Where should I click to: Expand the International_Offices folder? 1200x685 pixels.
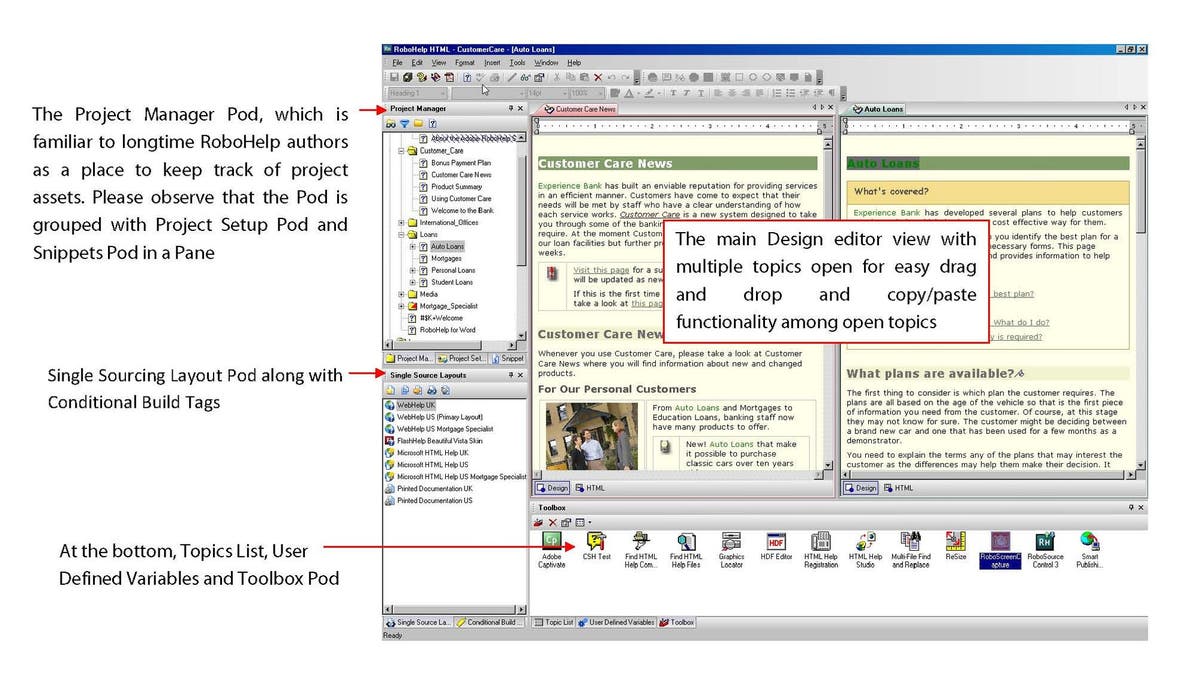click(399, 221)
